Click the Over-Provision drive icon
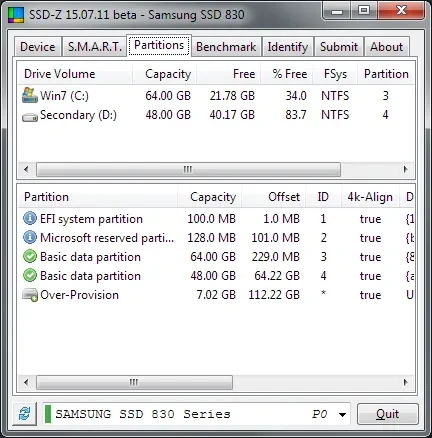 (30, 295)
